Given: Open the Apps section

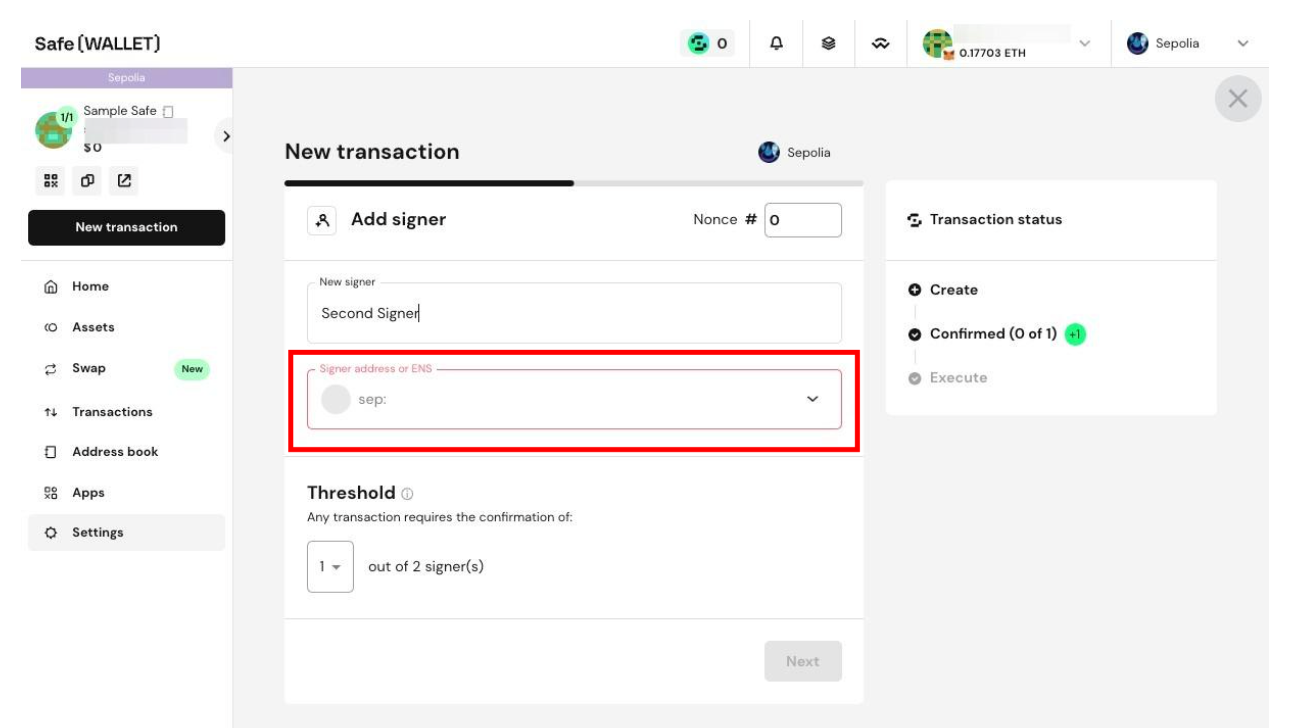Looking at the screenshot, I should point(126,493).
